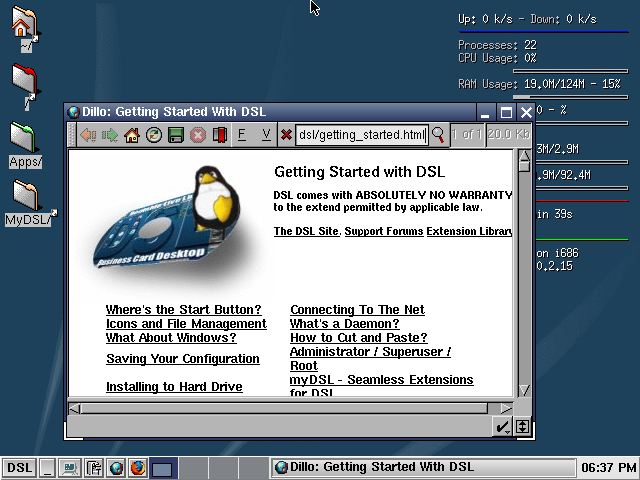
Task: Clear the URL with the red X
Action: [287, 135]
